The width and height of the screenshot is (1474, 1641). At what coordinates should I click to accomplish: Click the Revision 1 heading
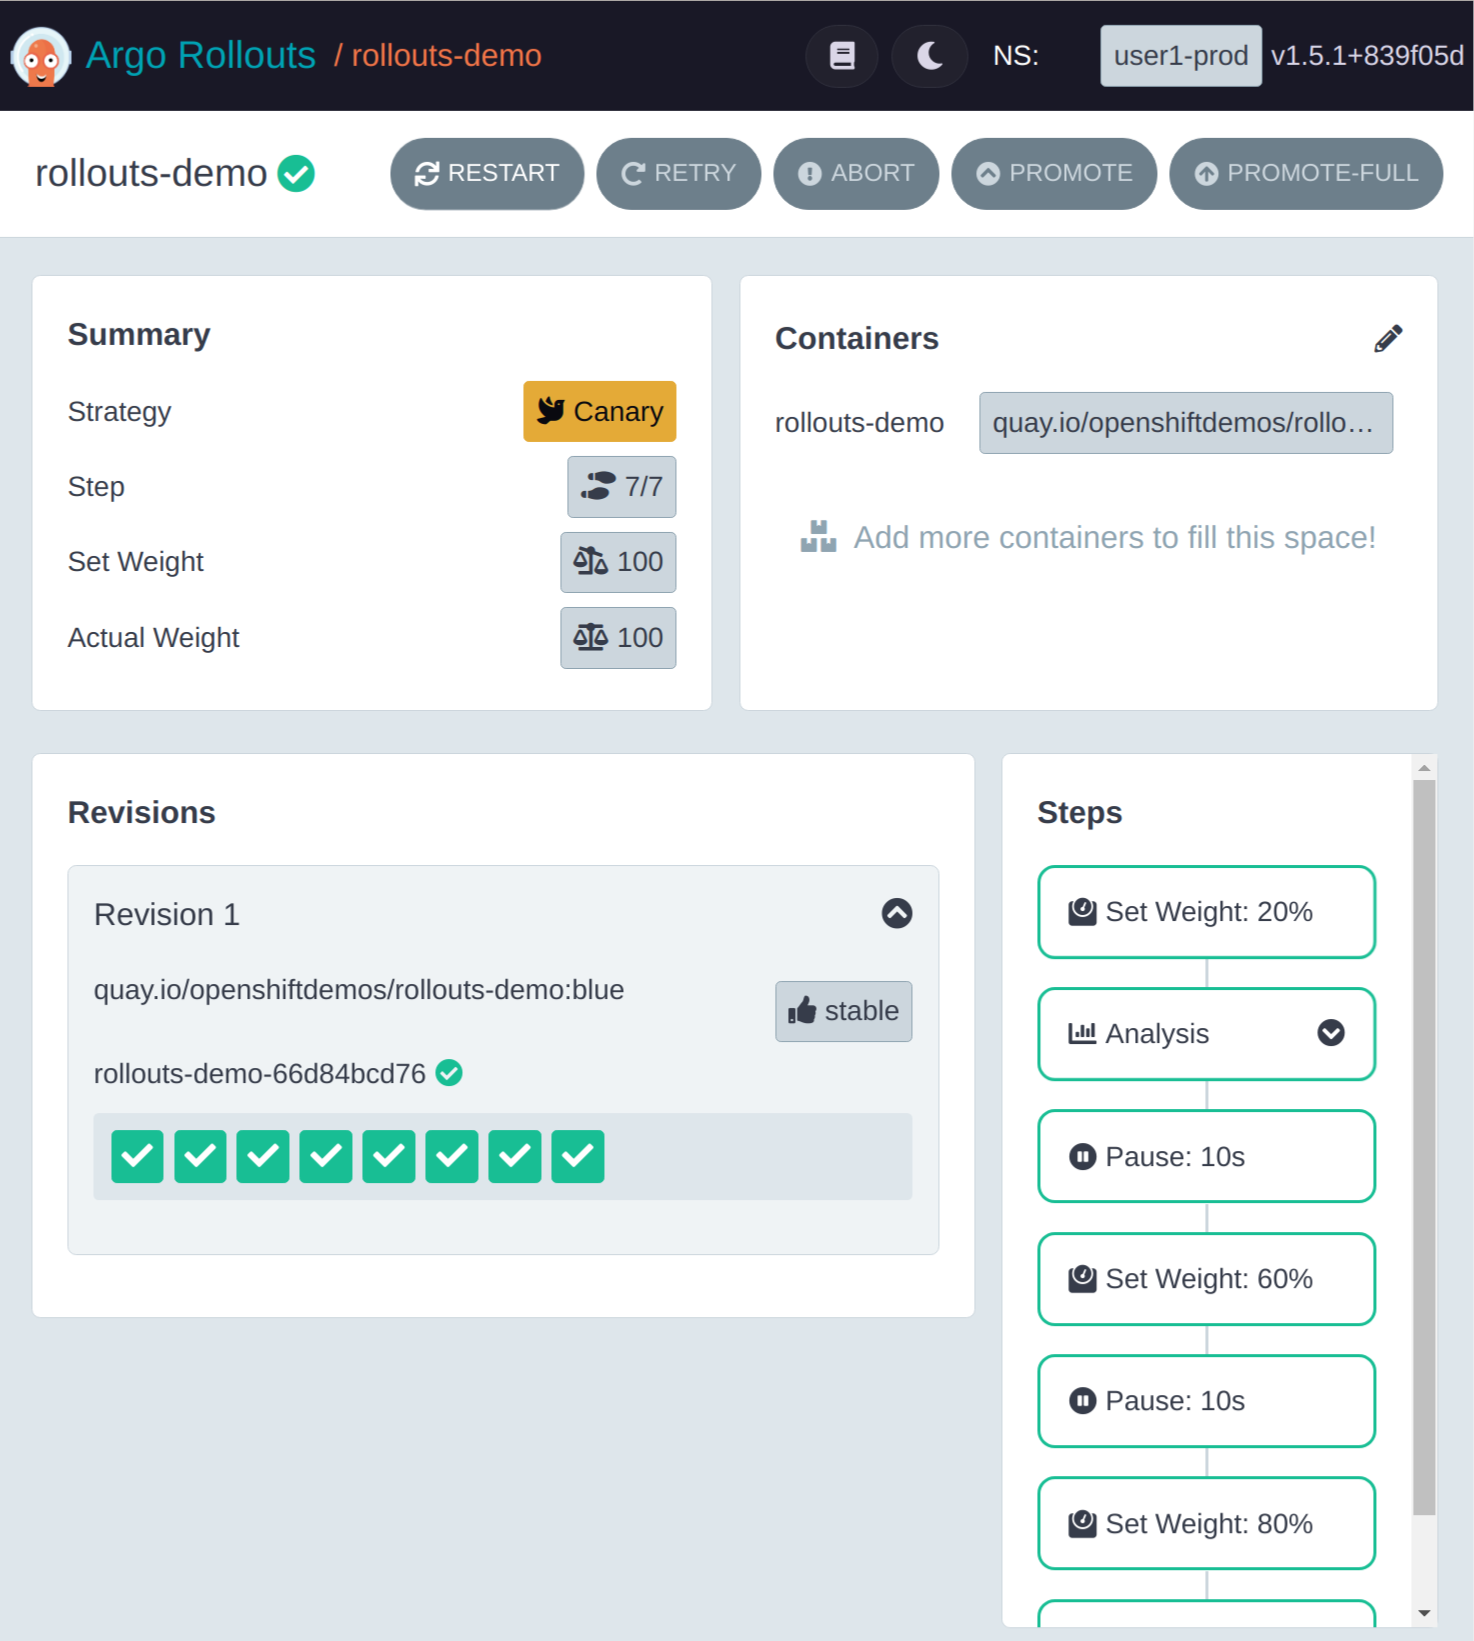point(167,914)
